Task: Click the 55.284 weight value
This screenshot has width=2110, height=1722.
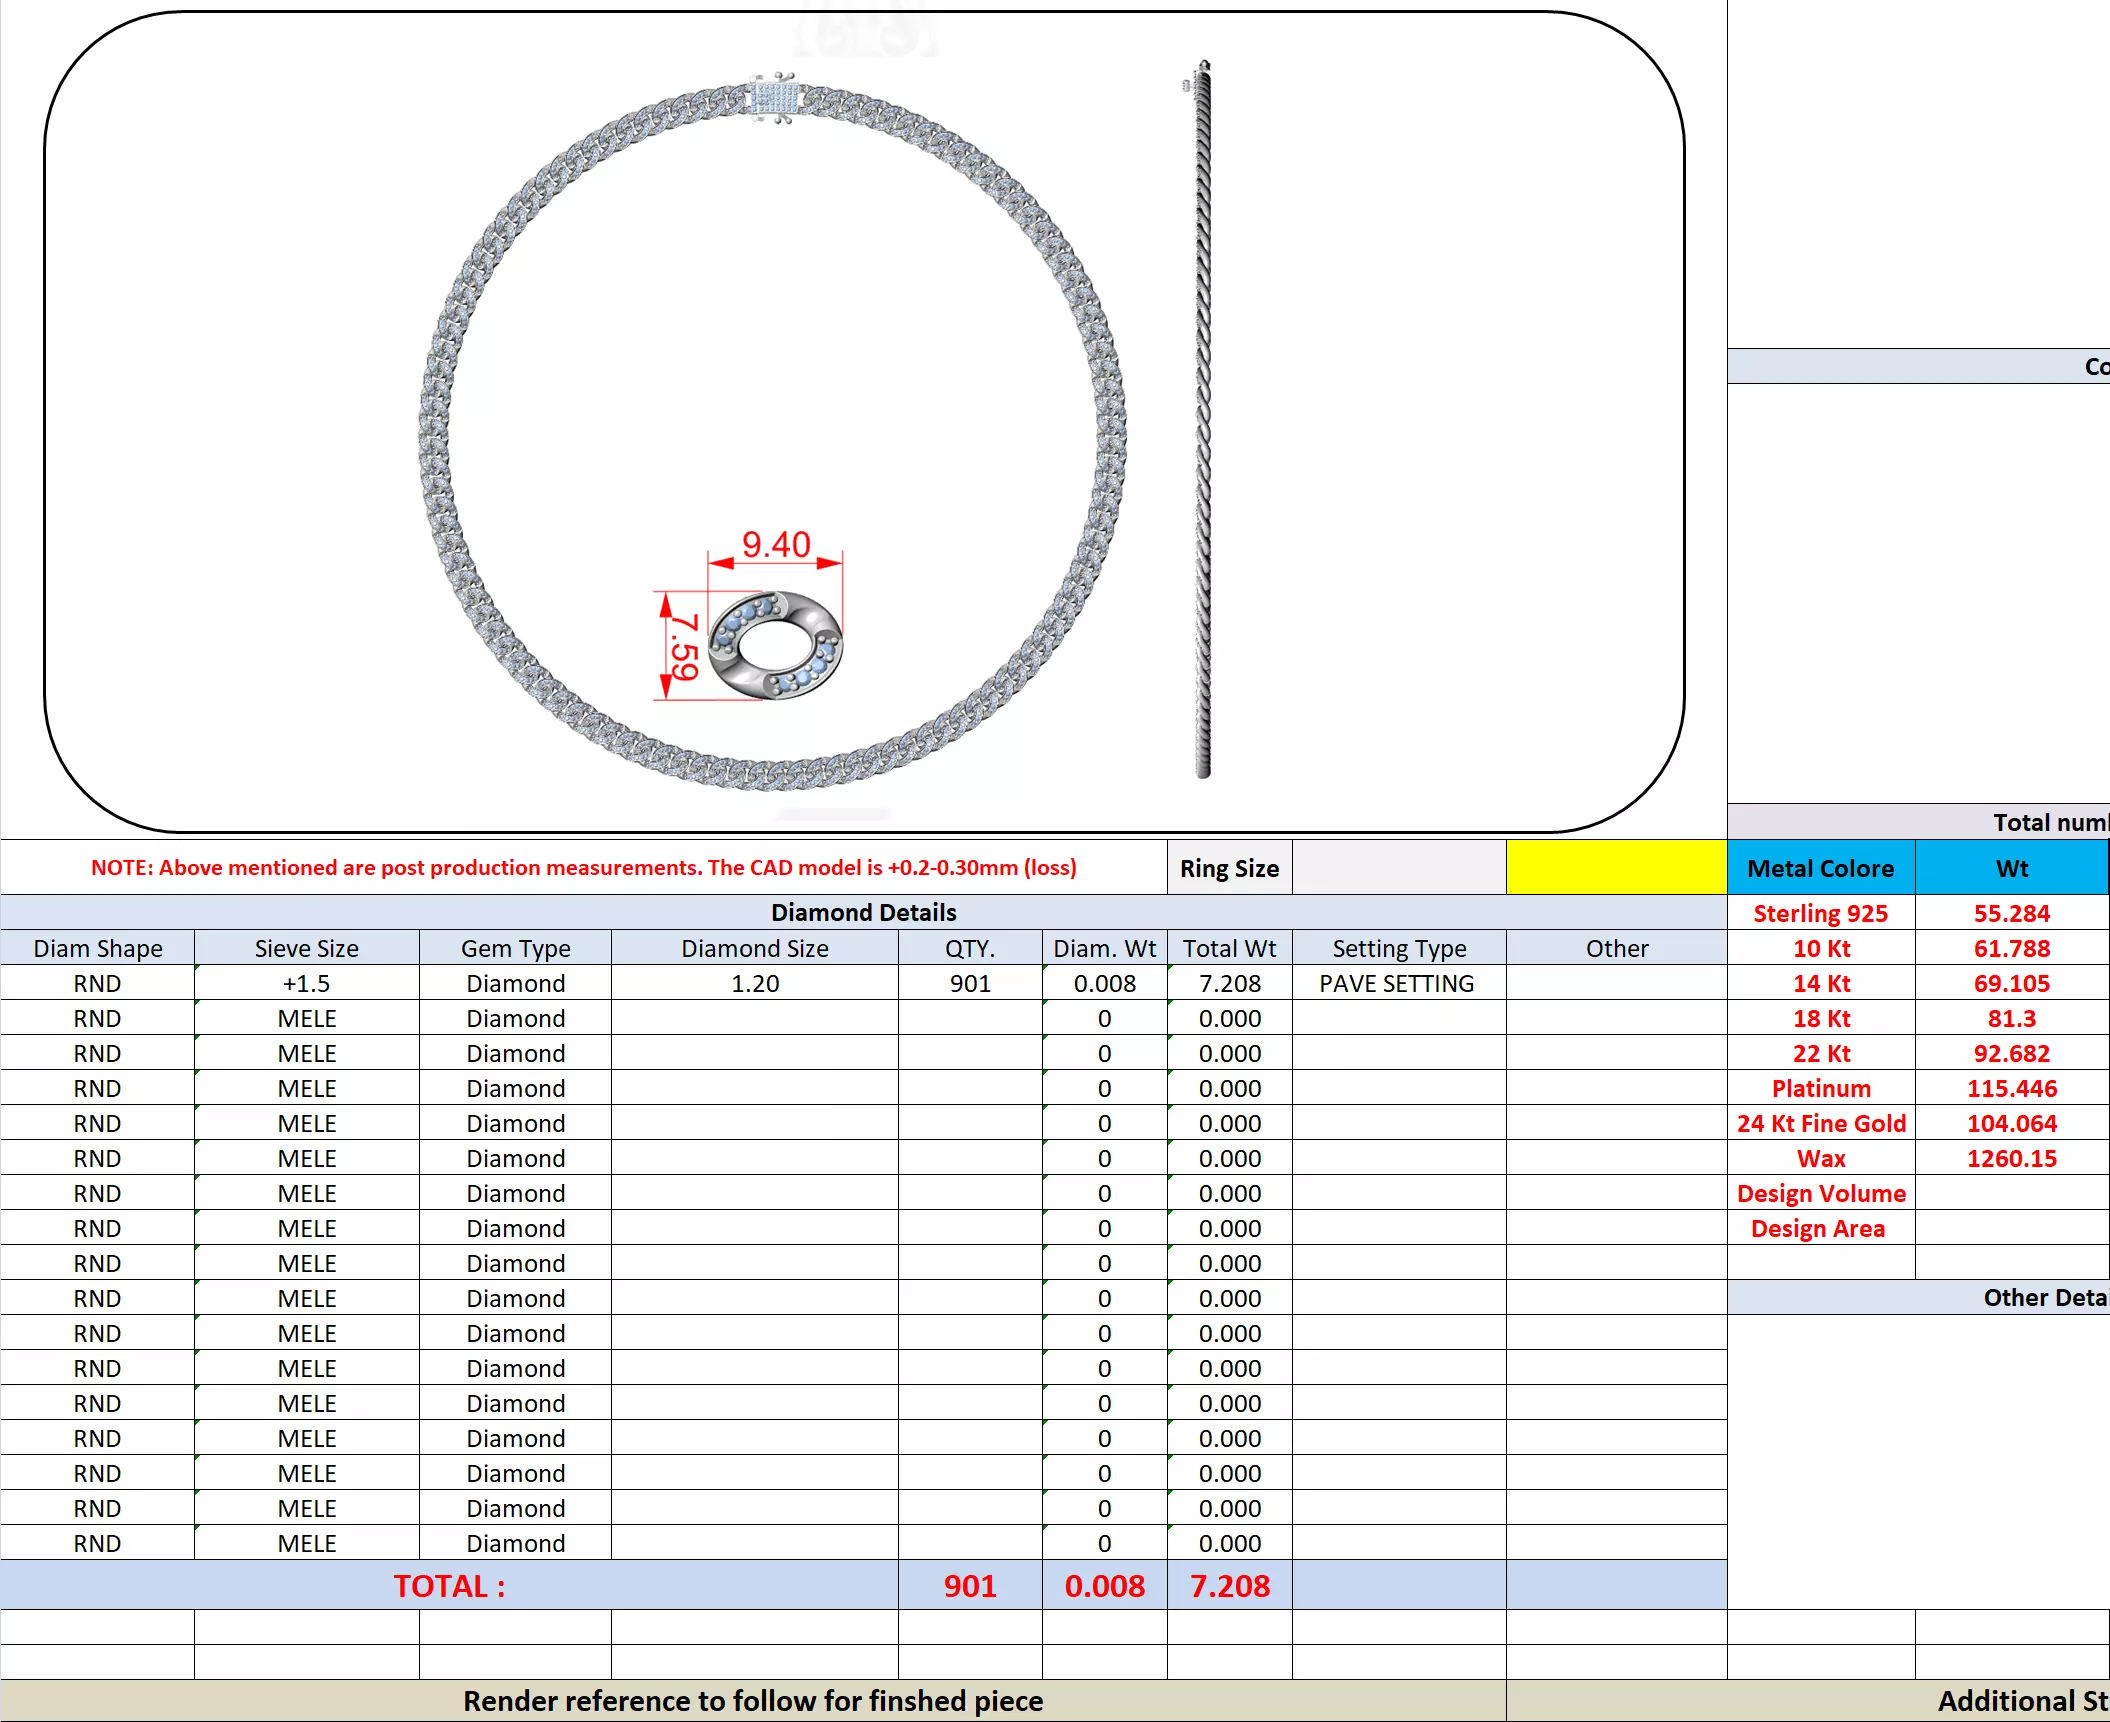Action: (2012, 913)
